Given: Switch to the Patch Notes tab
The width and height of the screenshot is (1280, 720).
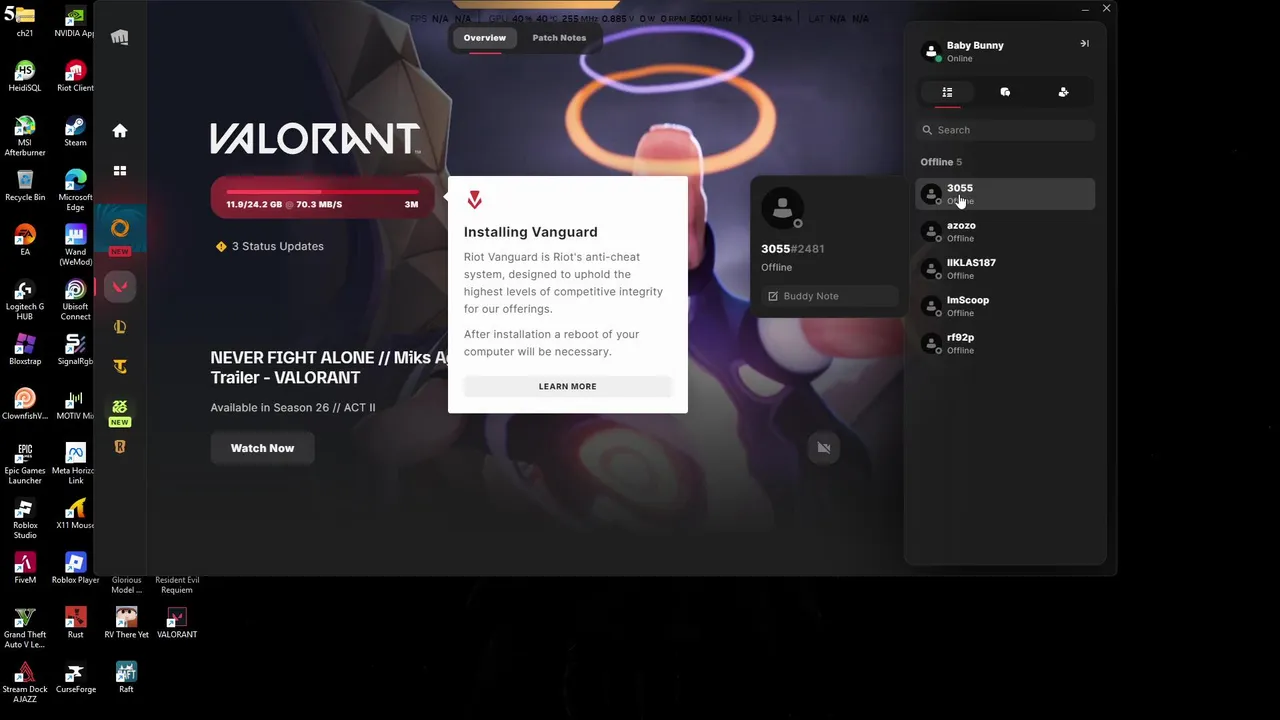Looking at the screenshot, I should click(x=559, y=38).
